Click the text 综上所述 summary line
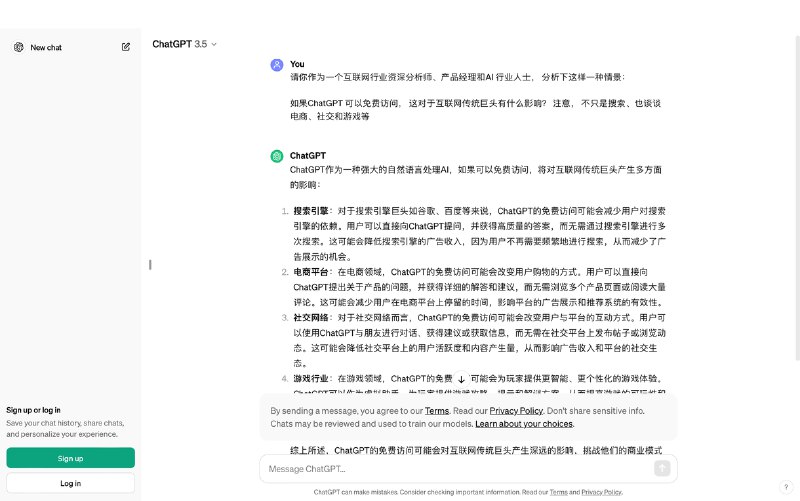The image size is (800, 501). [x=476, y=450]
